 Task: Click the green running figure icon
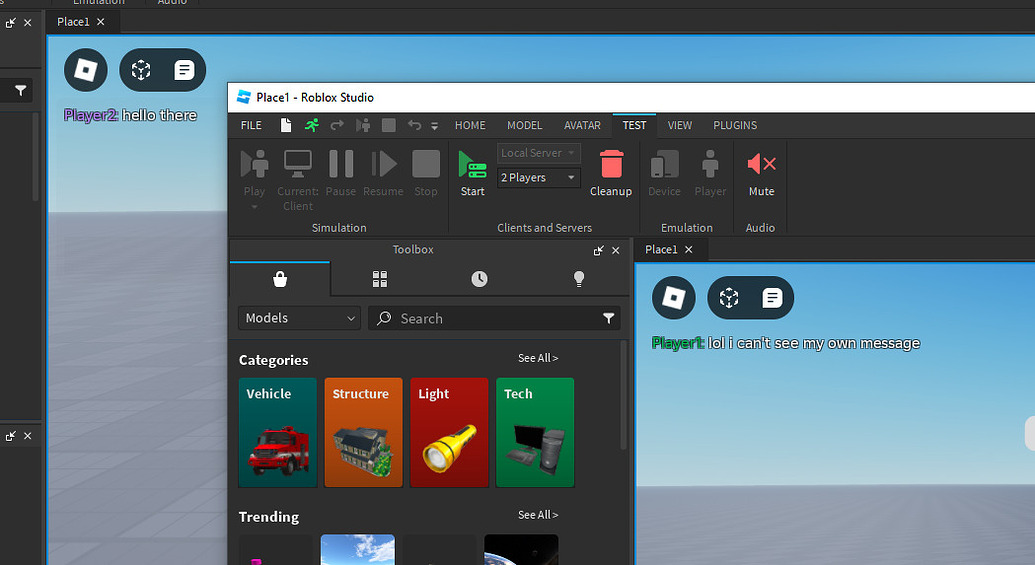[312, 125]
